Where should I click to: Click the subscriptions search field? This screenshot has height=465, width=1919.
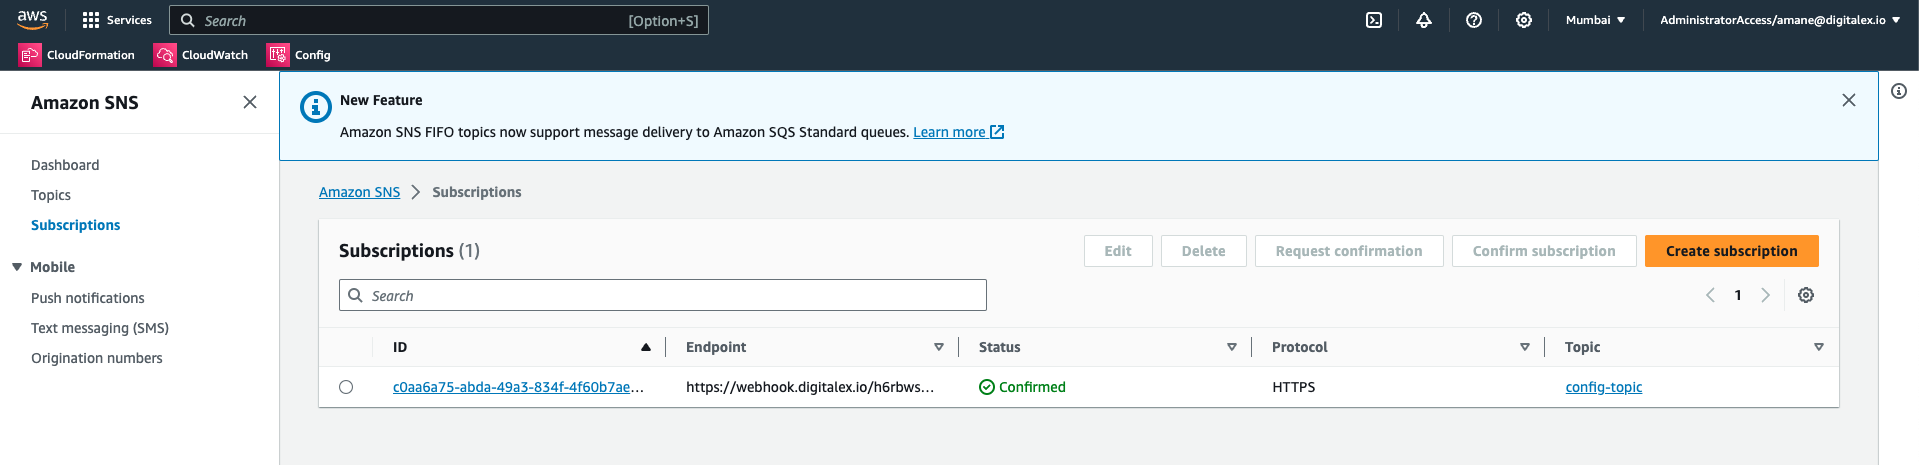663,295
